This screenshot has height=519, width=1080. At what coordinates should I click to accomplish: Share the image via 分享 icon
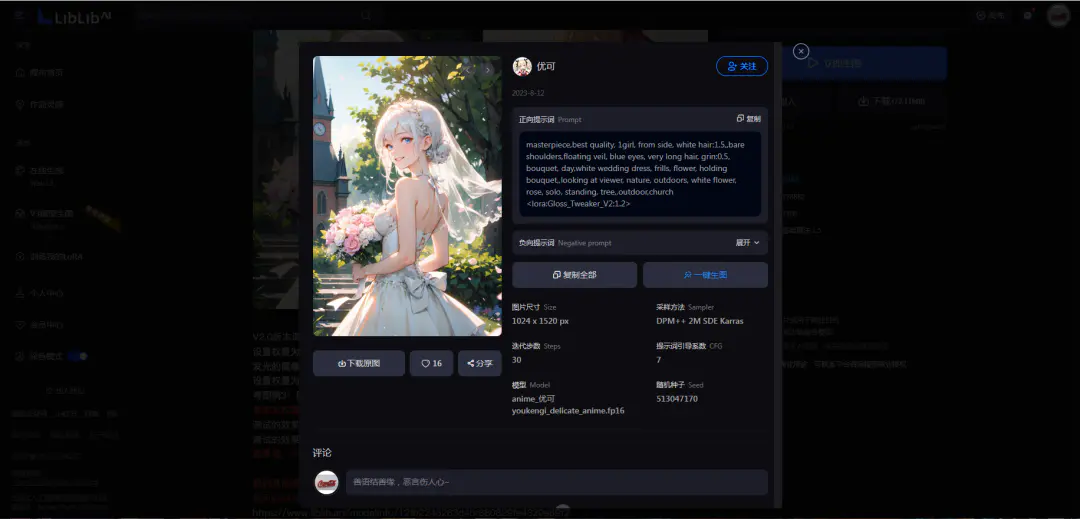point(479,363)
